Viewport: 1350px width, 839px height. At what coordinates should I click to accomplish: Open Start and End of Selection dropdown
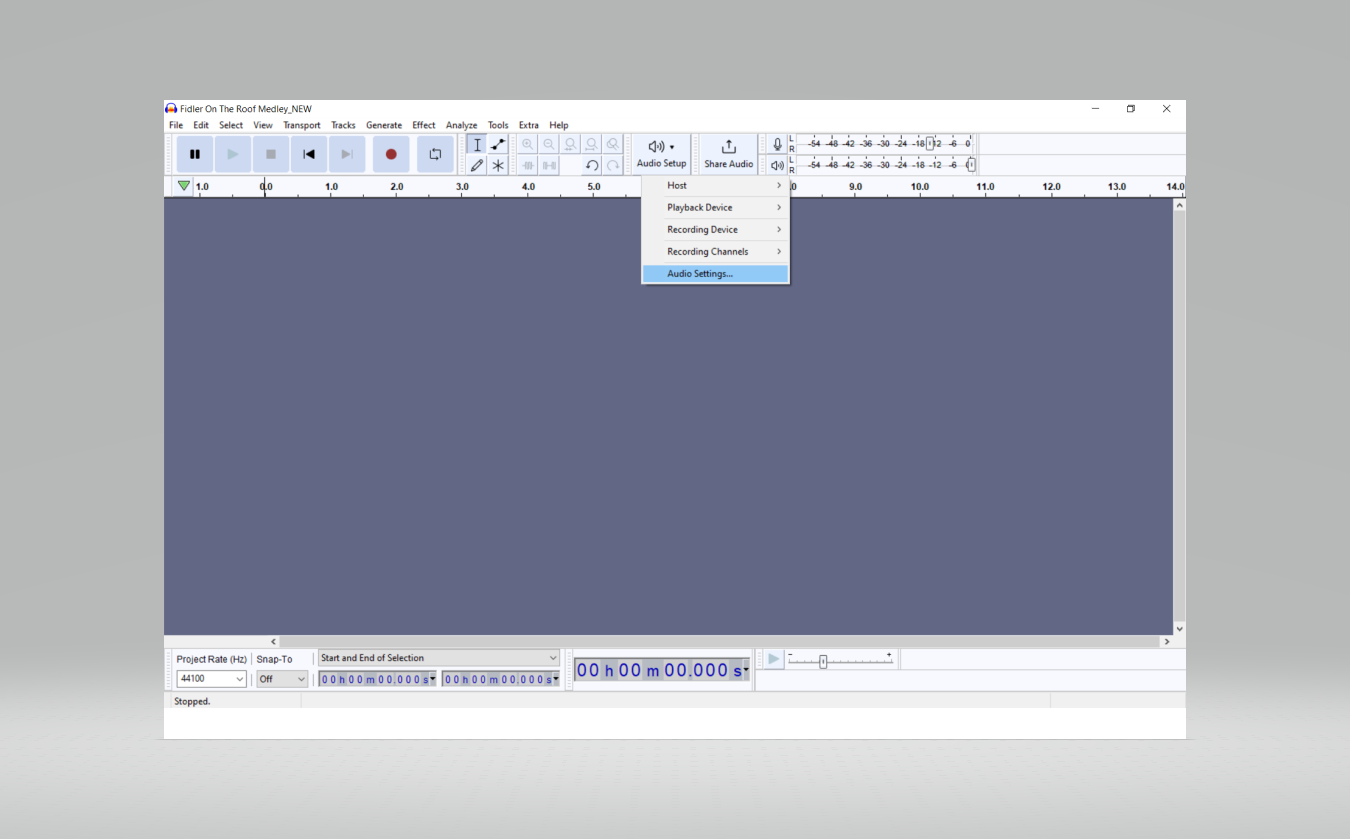[x=439, y=658]
